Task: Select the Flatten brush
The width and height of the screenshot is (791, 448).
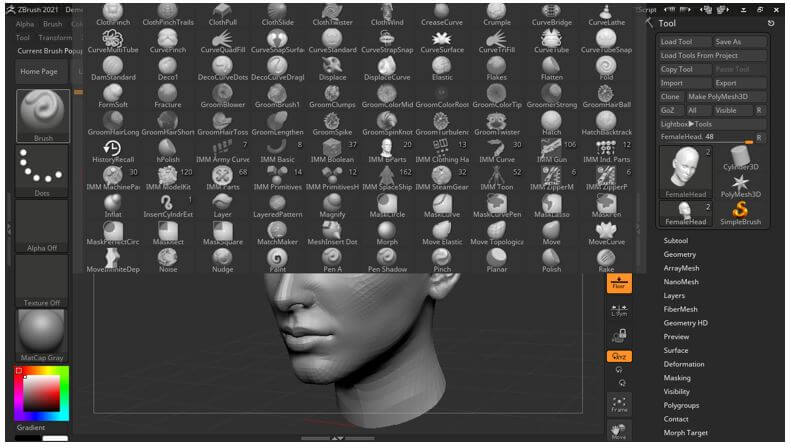Action: tap(551, 69)
